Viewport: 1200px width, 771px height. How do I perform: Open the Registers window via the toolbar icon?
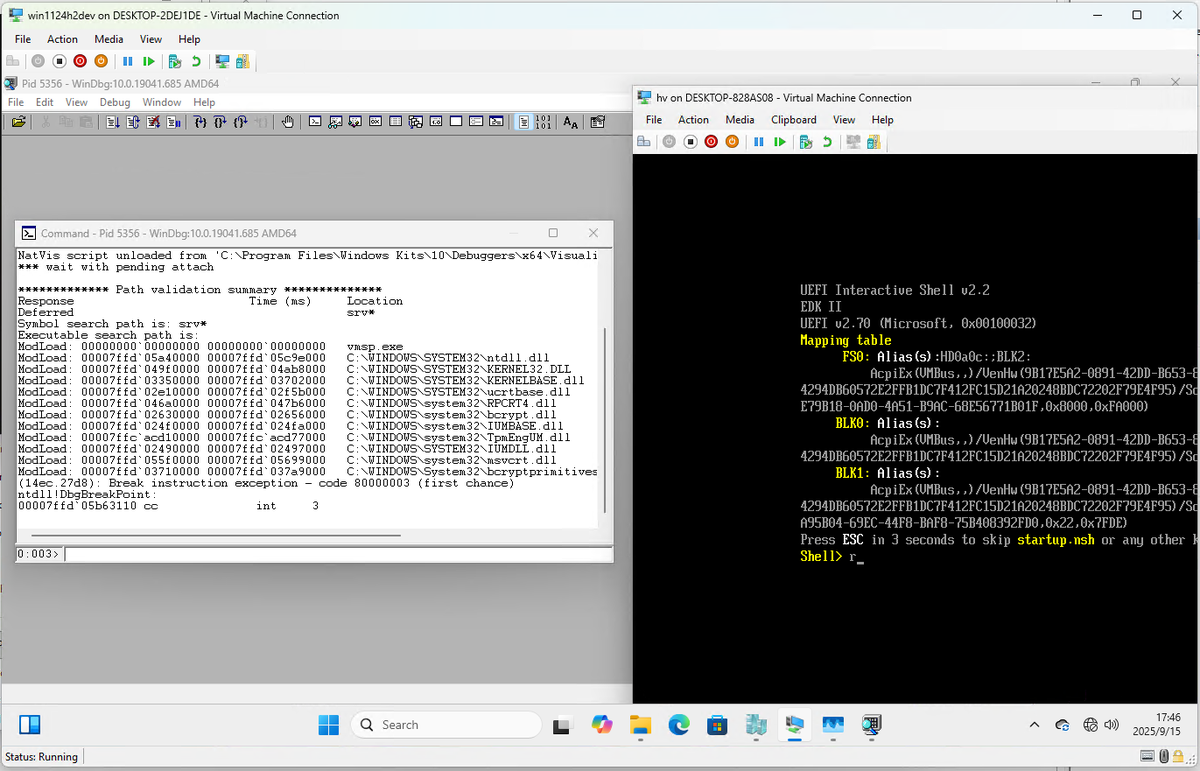375,122
